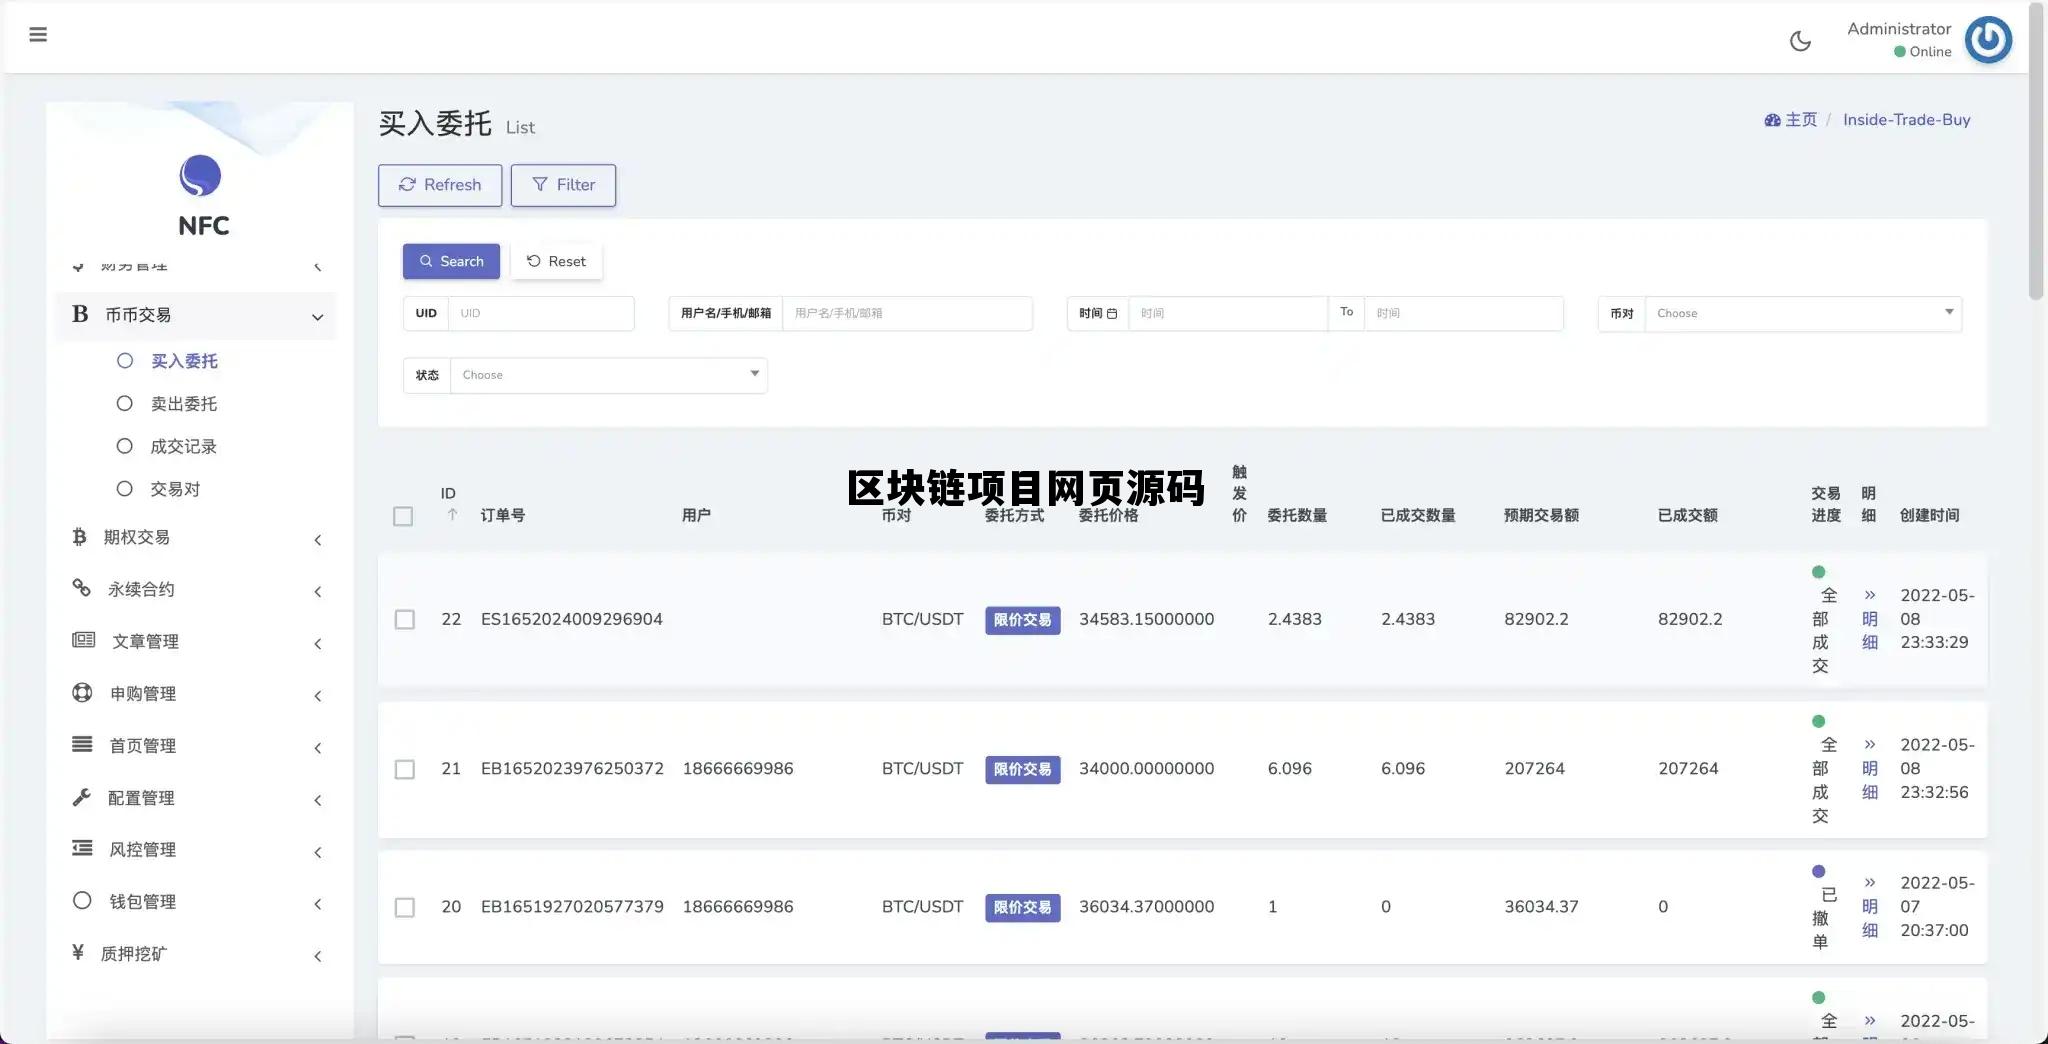2048x1044 pixels.
Task: Click the 文章管理 sidebar icon
Action: tap(83, 641)
